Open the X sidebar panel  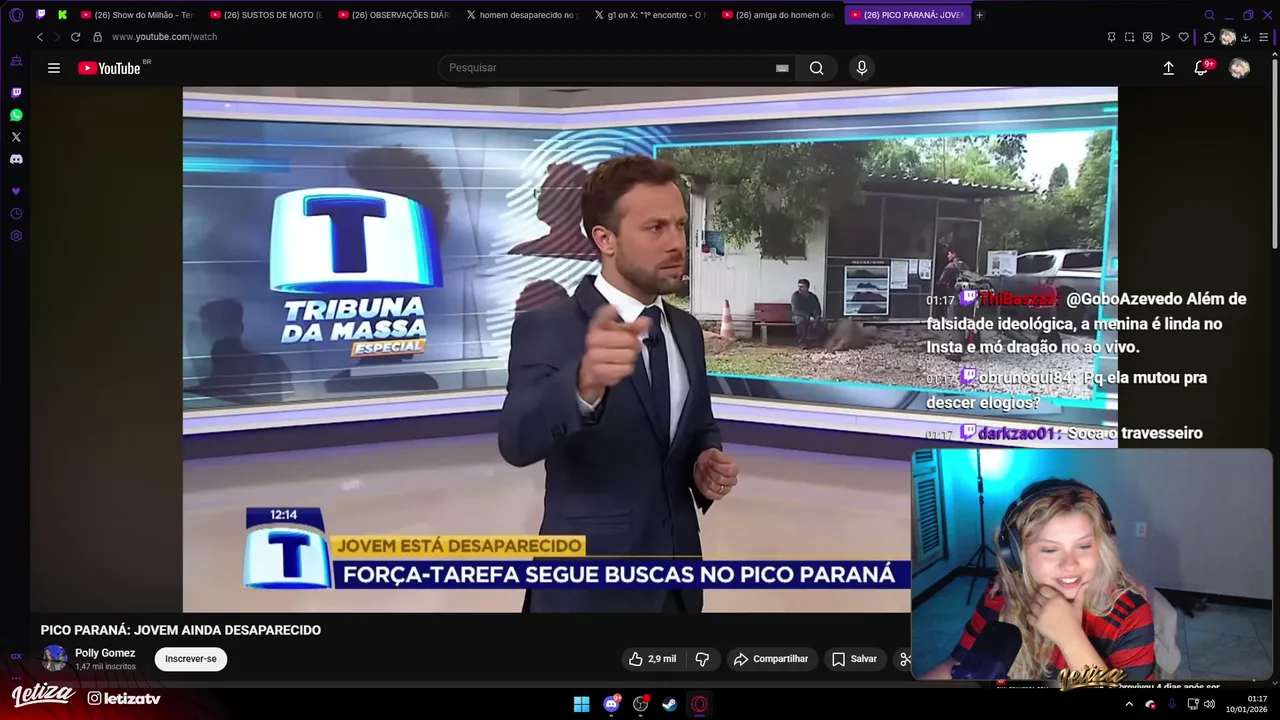pyautogui.click(x=16, y=137)
